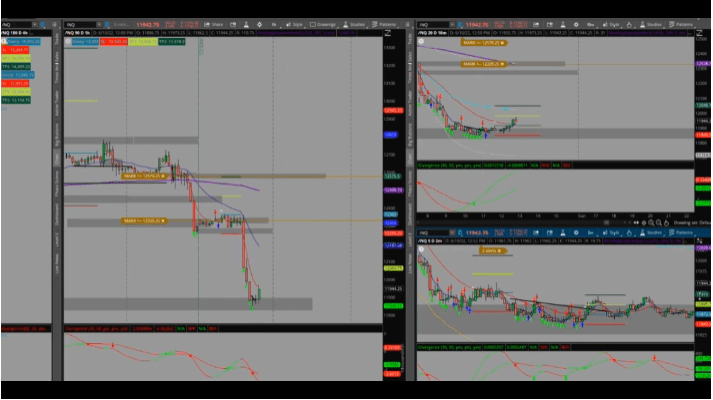Viewport: 713px width, 400px height.
Task: Click zoom out magnifier in 10m chart footer
Action: coord(659,223)
